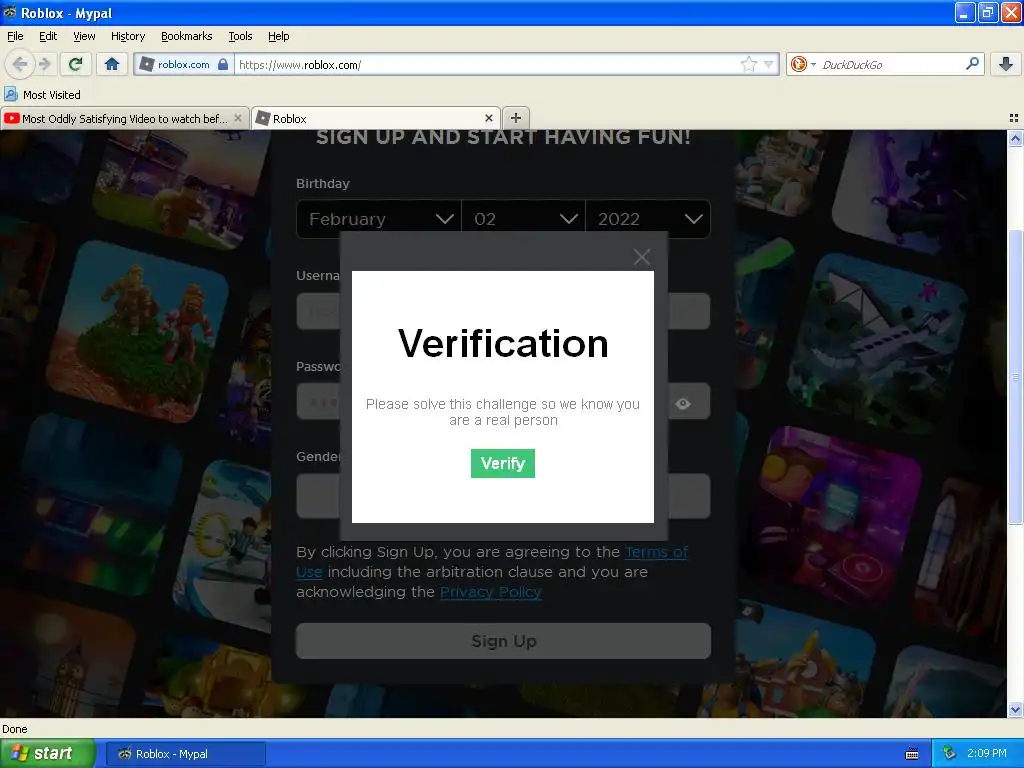Click the Verification heading text
1024x768 pixels.
(504, 343)
